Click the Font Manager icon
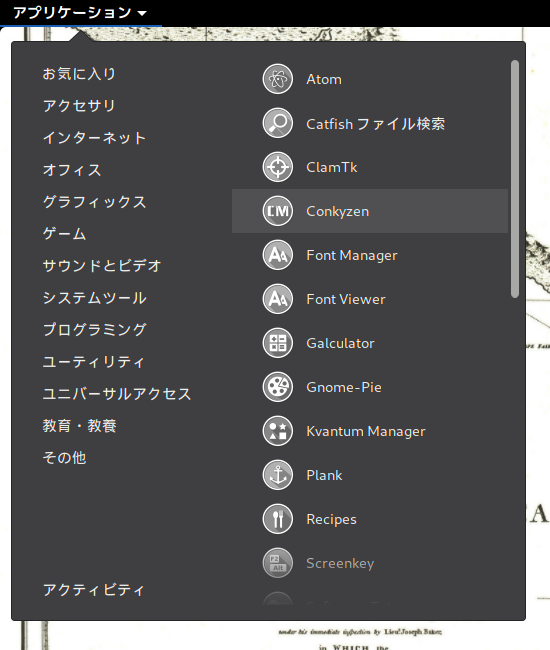550x650 pixels. [278, 255]
